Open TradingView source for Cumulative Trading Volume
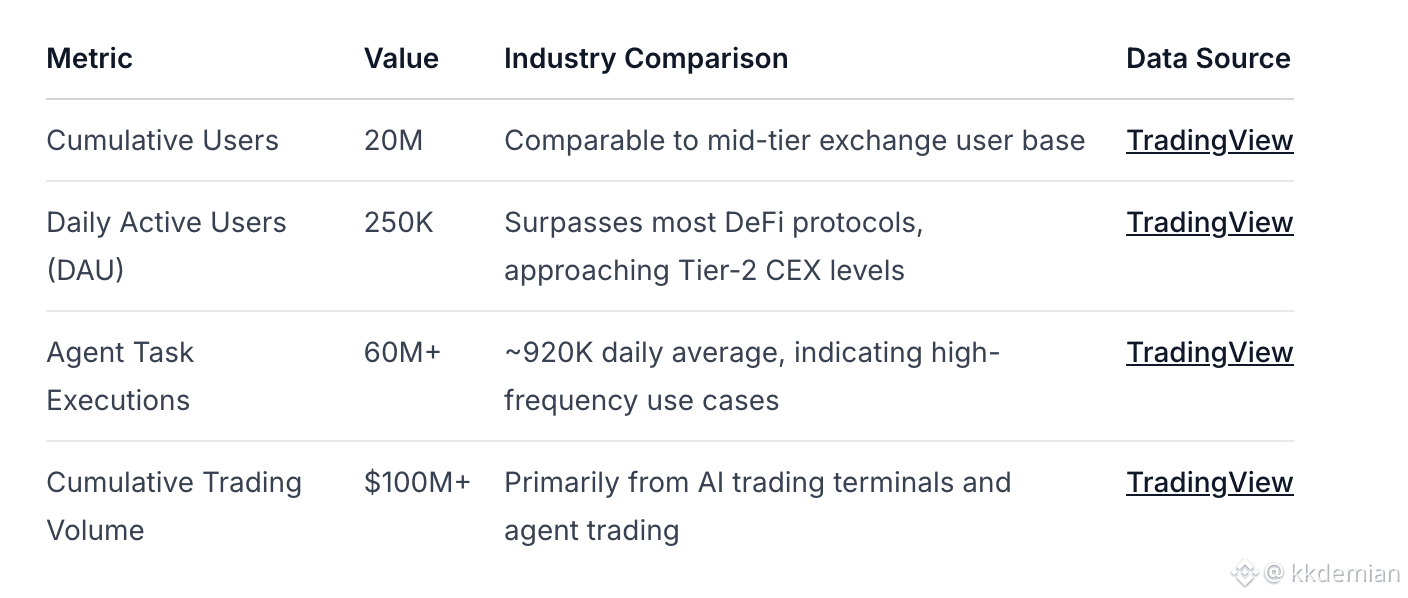 (1209, 482)
